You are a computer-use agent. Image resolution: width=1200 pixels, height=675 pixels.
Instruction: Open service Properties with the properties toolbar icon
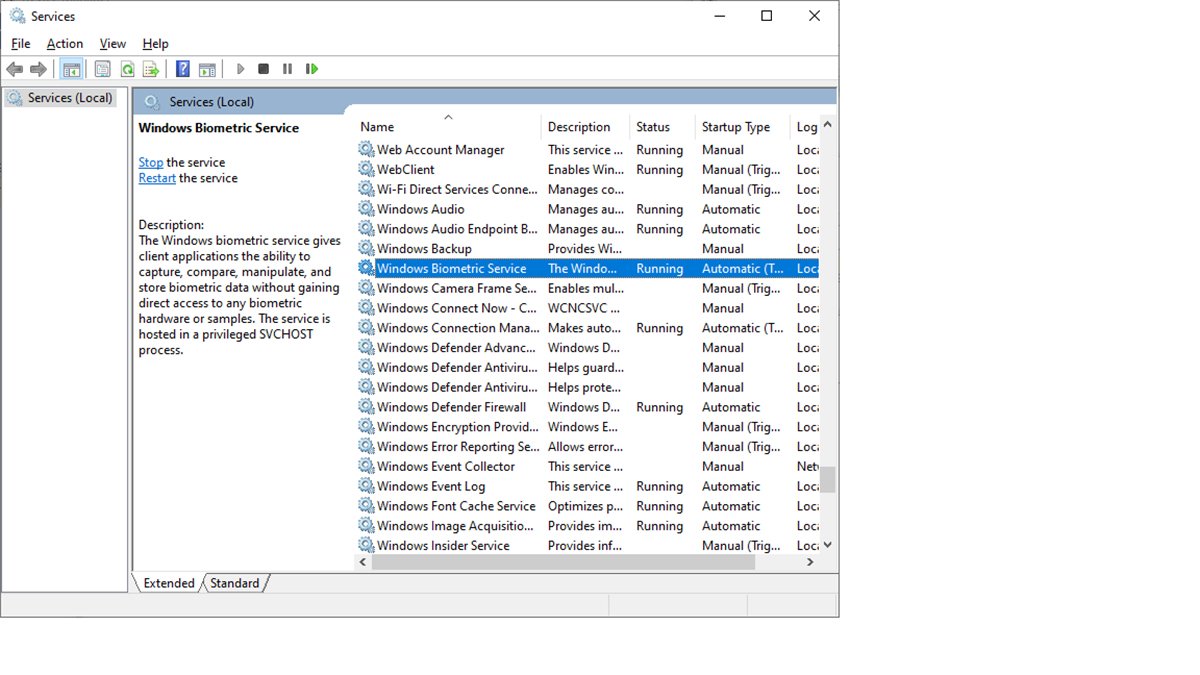(x=102, y=68)
